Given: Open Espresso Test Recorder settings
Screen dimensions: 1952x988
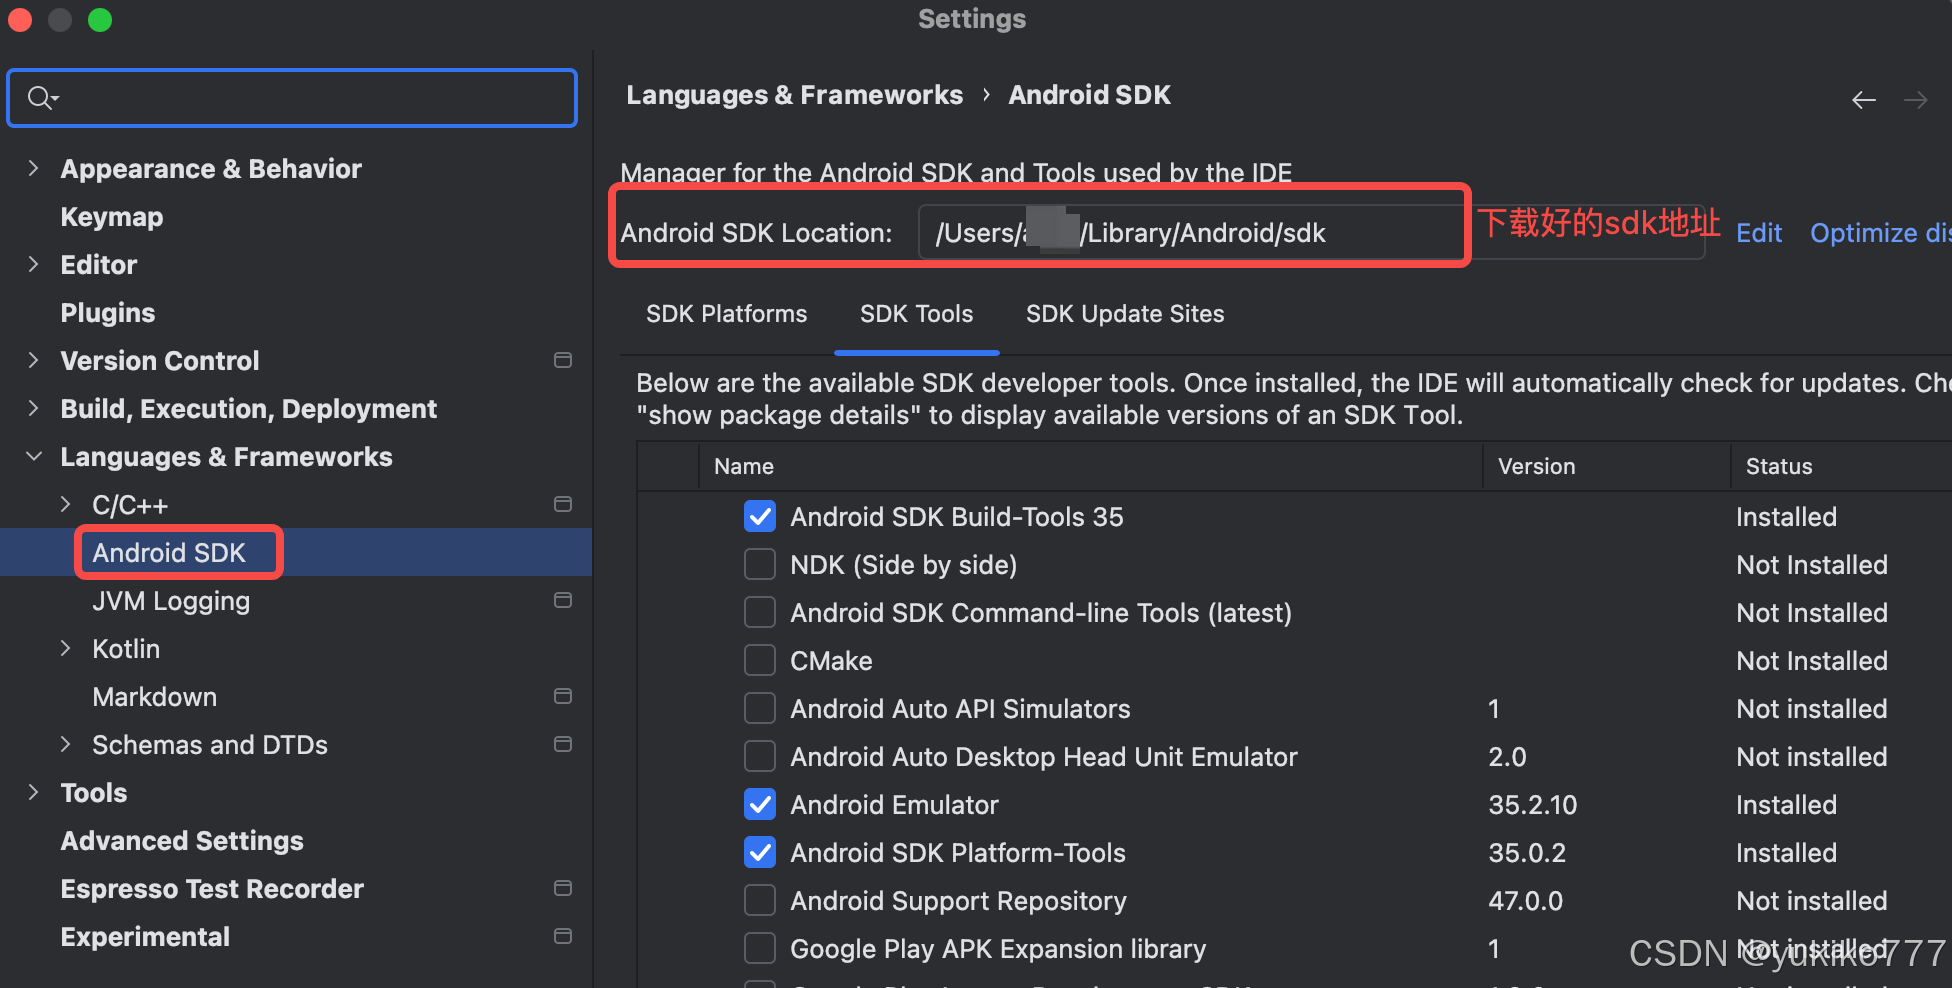Looking at the screenshot, I should point(212,889).
